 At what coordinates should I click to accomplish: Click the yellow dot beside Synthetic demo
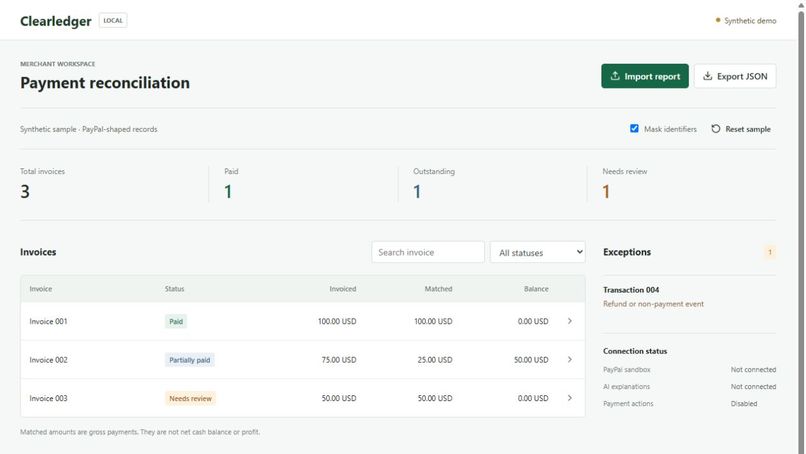[718, 20]
